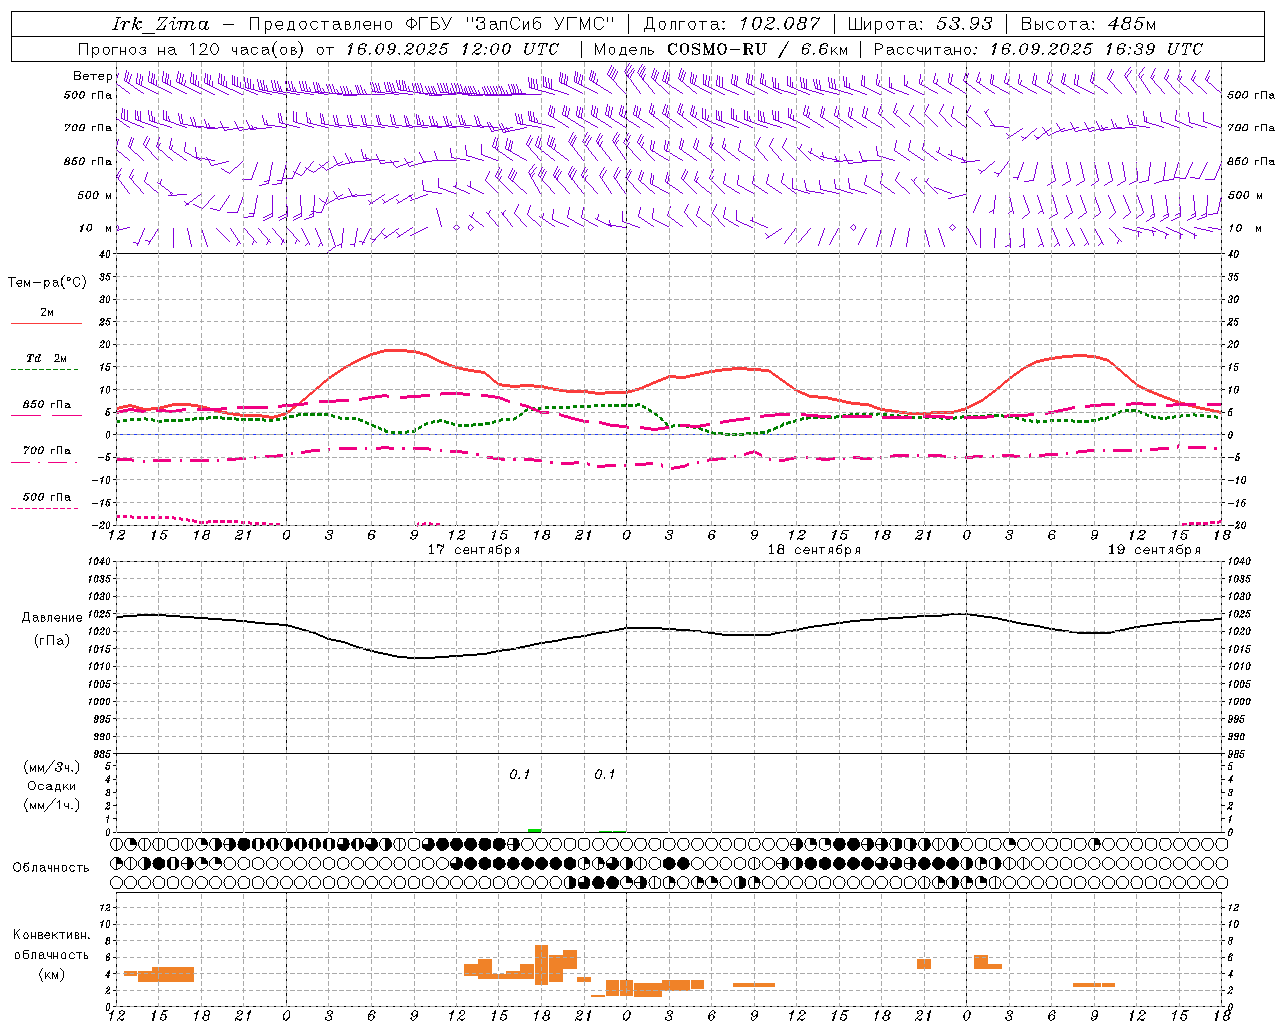Select the Облачность cloud cover label
Viewport: 1280px width, 1024px height.
coord(51,867)
